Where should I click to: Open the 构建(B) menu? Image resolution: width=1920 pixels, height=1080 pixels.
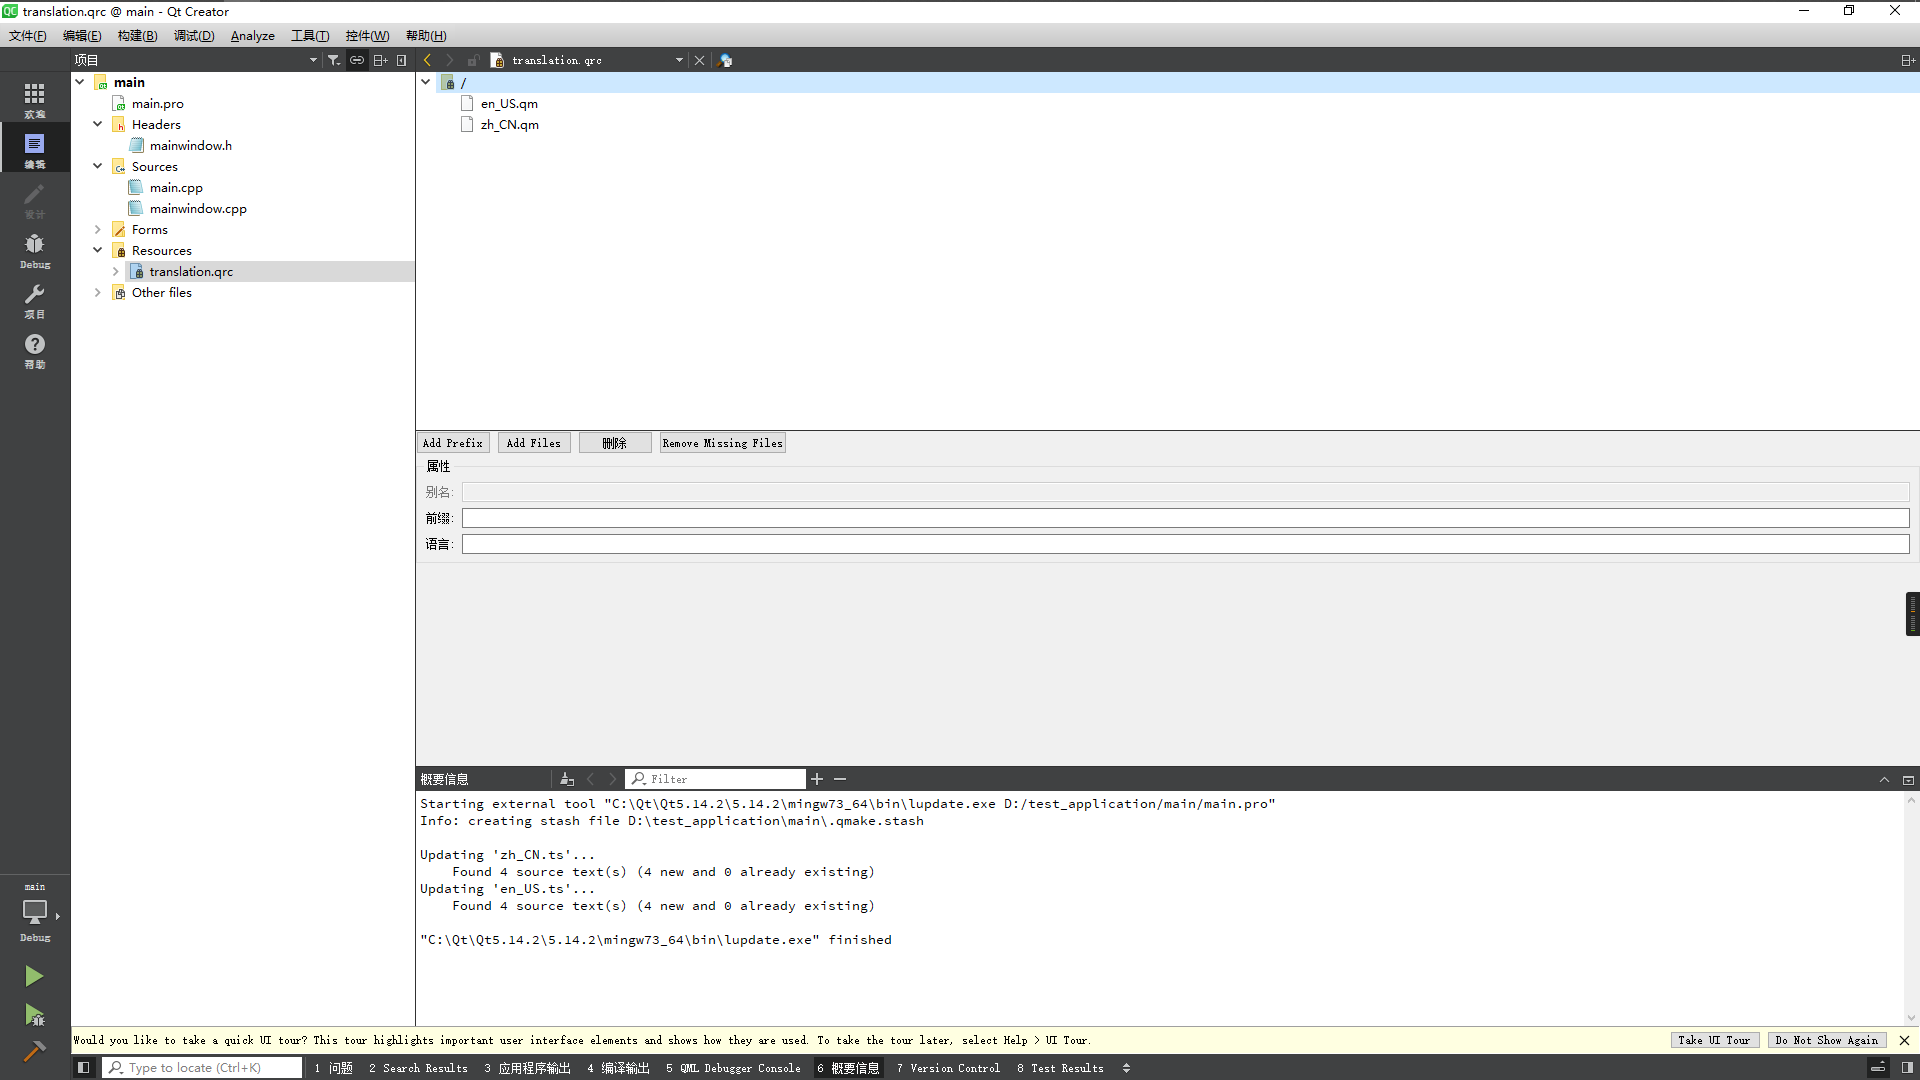click(x=137, y=36)
